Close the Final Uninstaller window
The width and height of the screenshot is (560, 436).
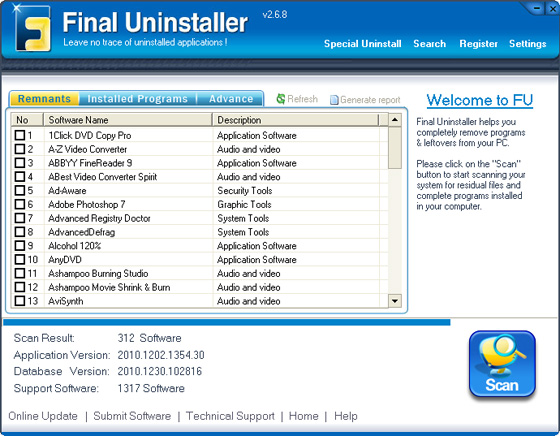(552, 9)
